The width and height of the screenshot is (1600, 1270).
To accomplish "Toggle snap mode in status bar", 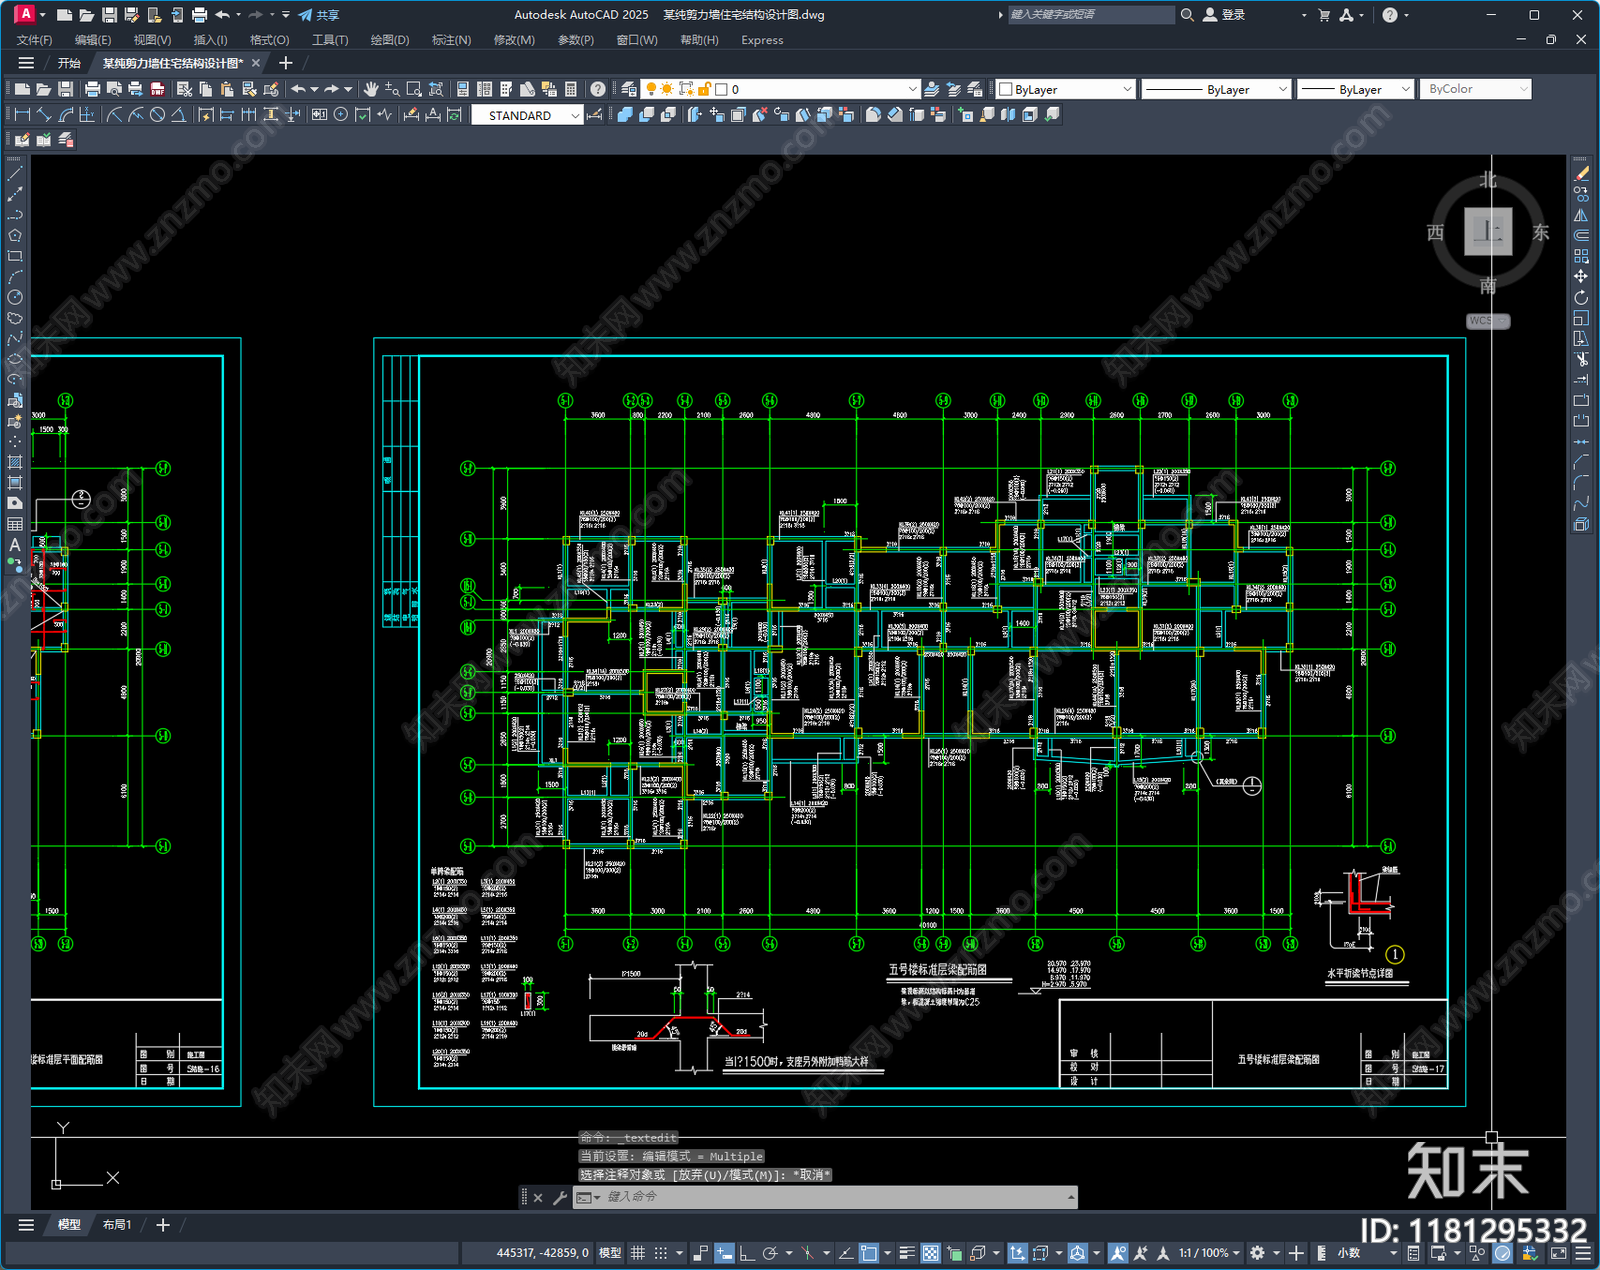I will (661, 1253).
